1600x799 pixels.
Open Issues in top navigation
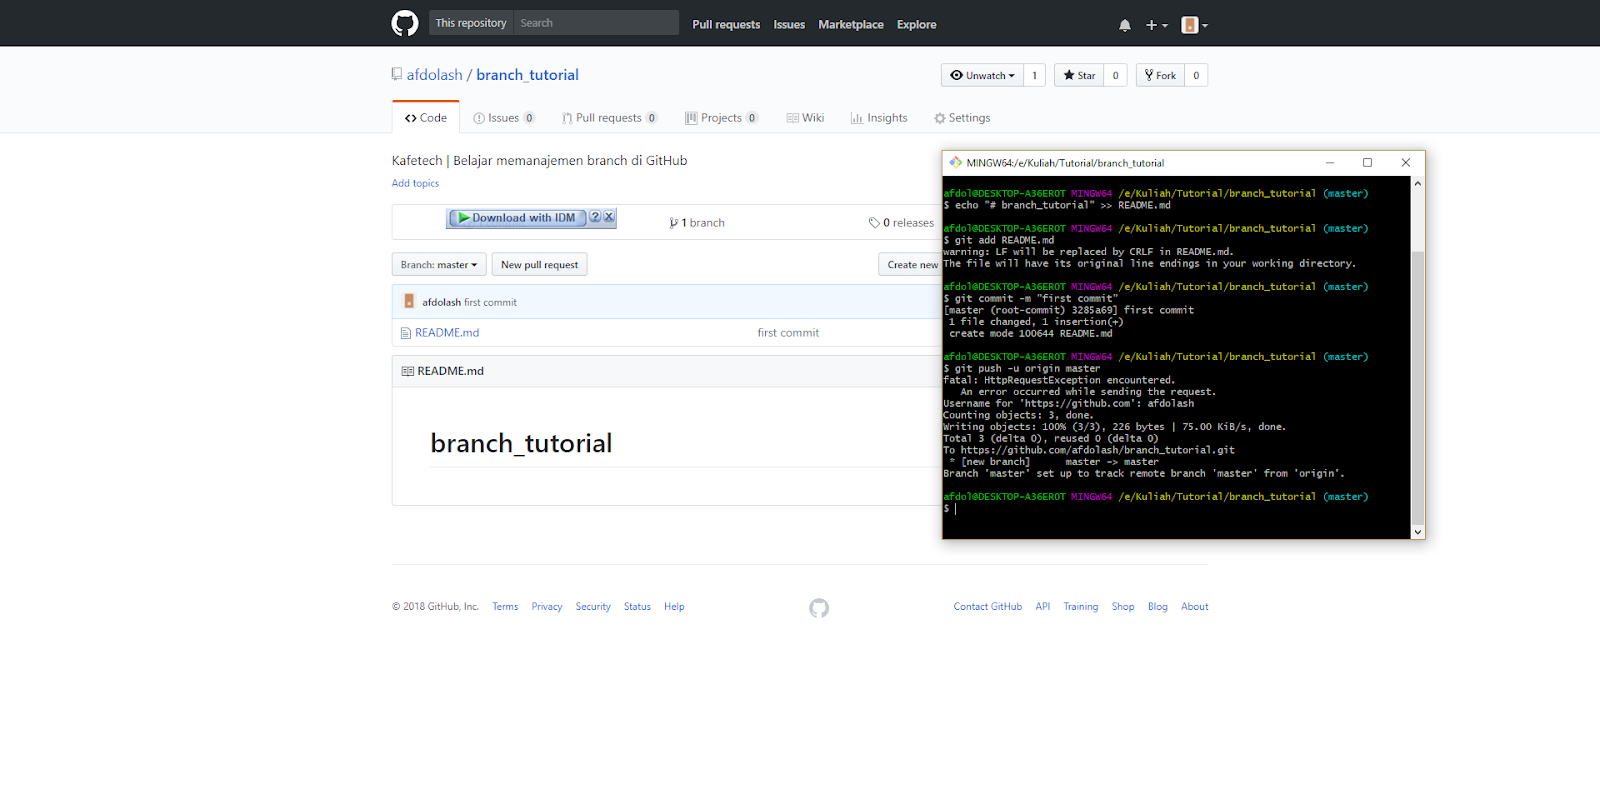point(789,25)
